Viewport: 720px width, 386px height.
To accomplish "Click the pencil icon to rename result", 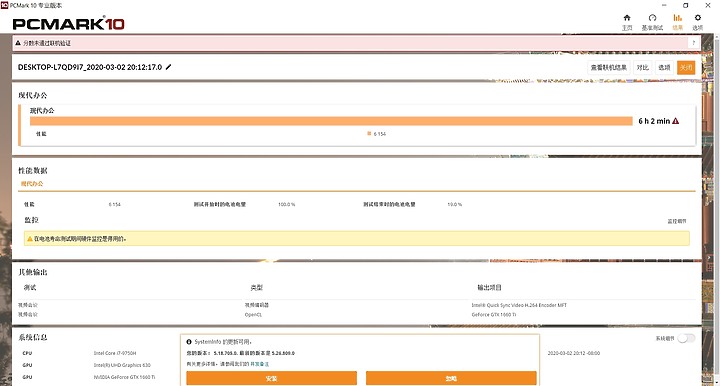I will point(169,67).
